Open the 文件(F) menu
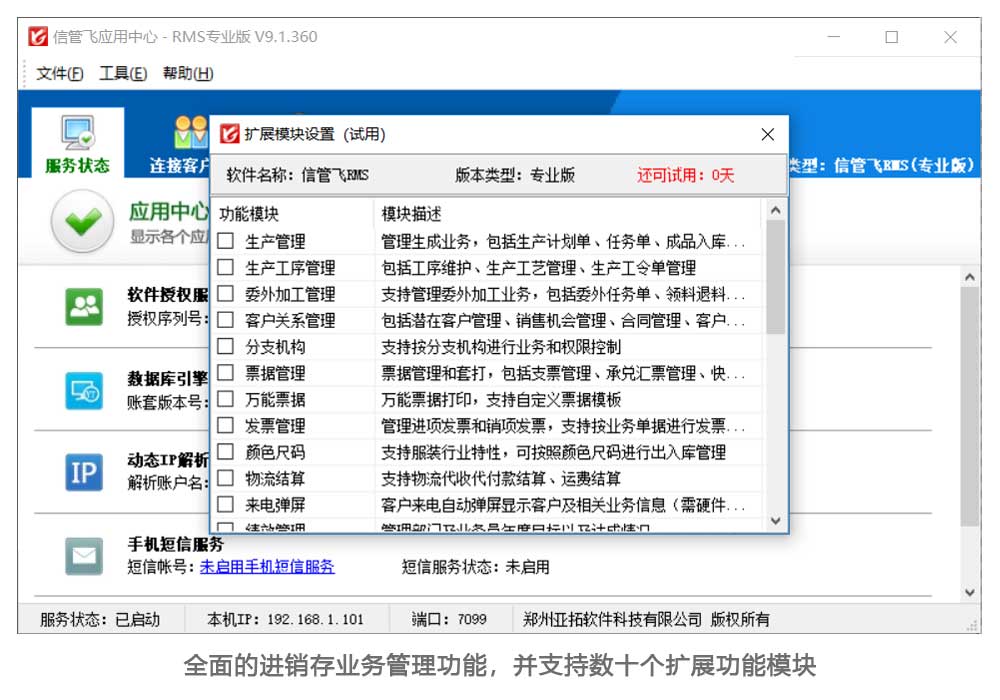Image resolution: width=1000 pixels, height=700 pixels. click(x=60, y=74)
